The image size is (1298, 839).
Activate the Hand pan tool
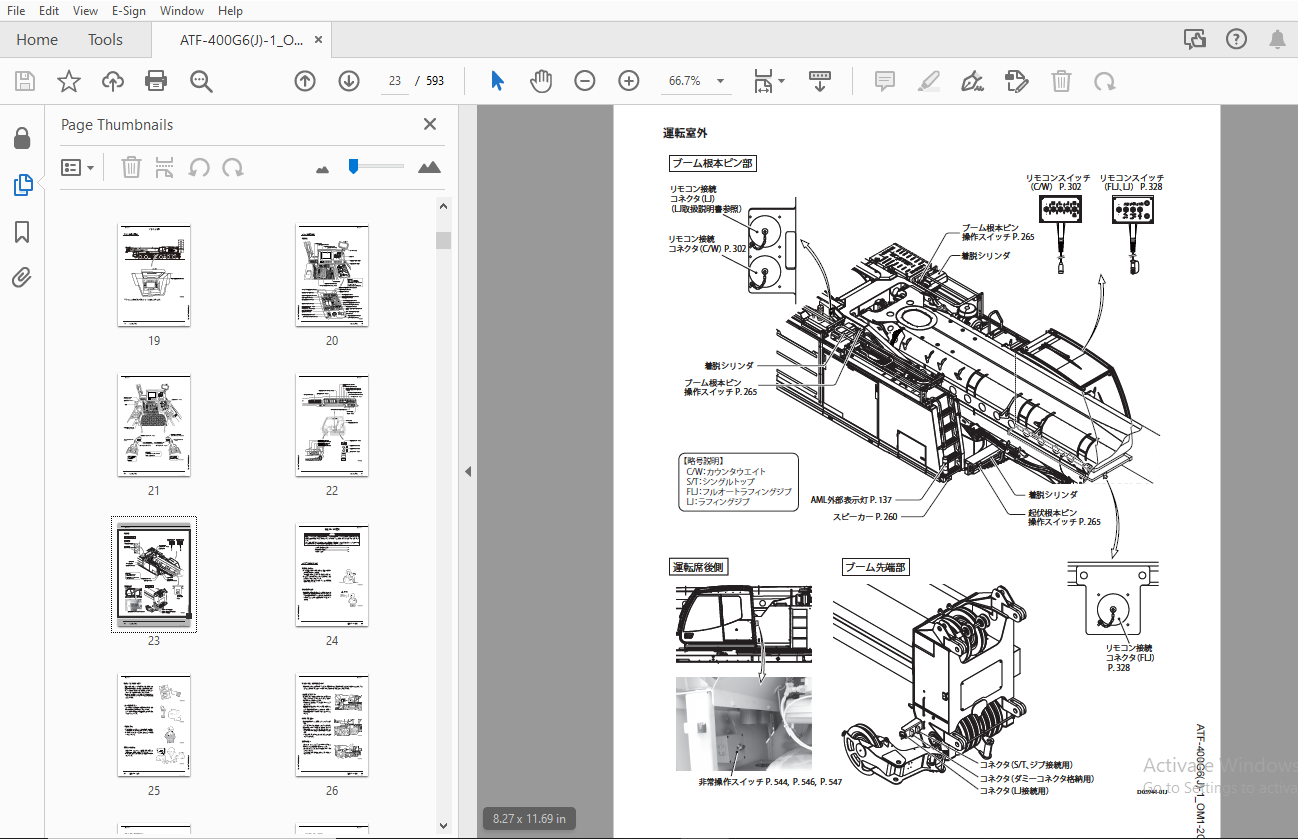click(x=541, y=81)
